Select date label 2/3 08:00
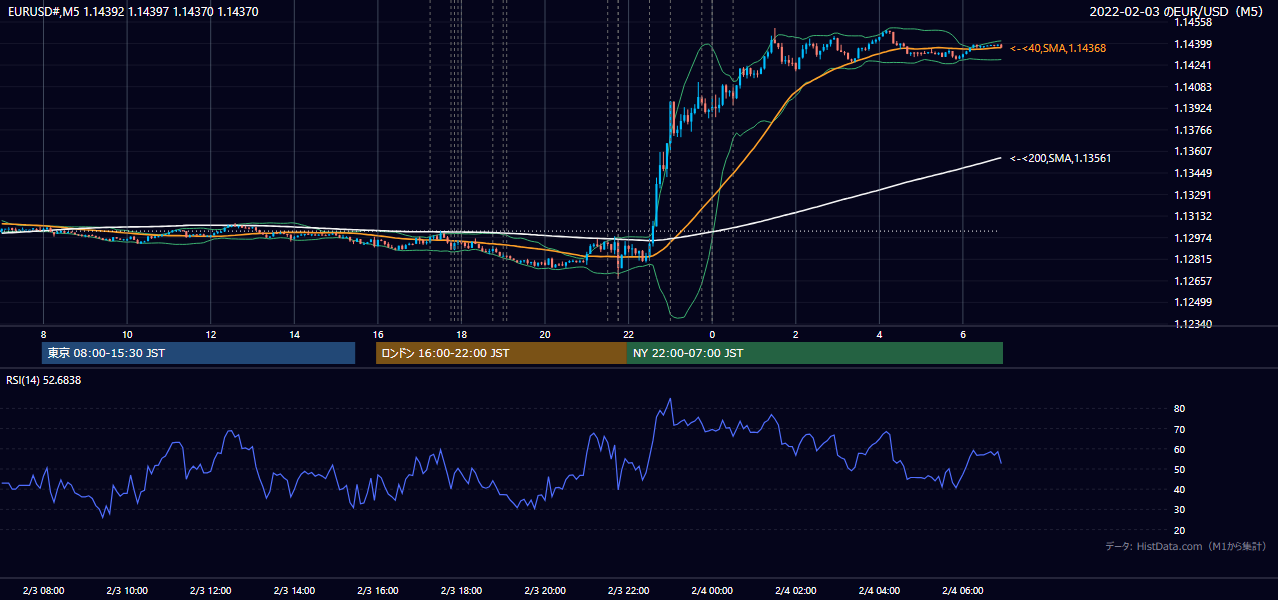The height and width of the screenshot is (600, 1278). point(43,591)
